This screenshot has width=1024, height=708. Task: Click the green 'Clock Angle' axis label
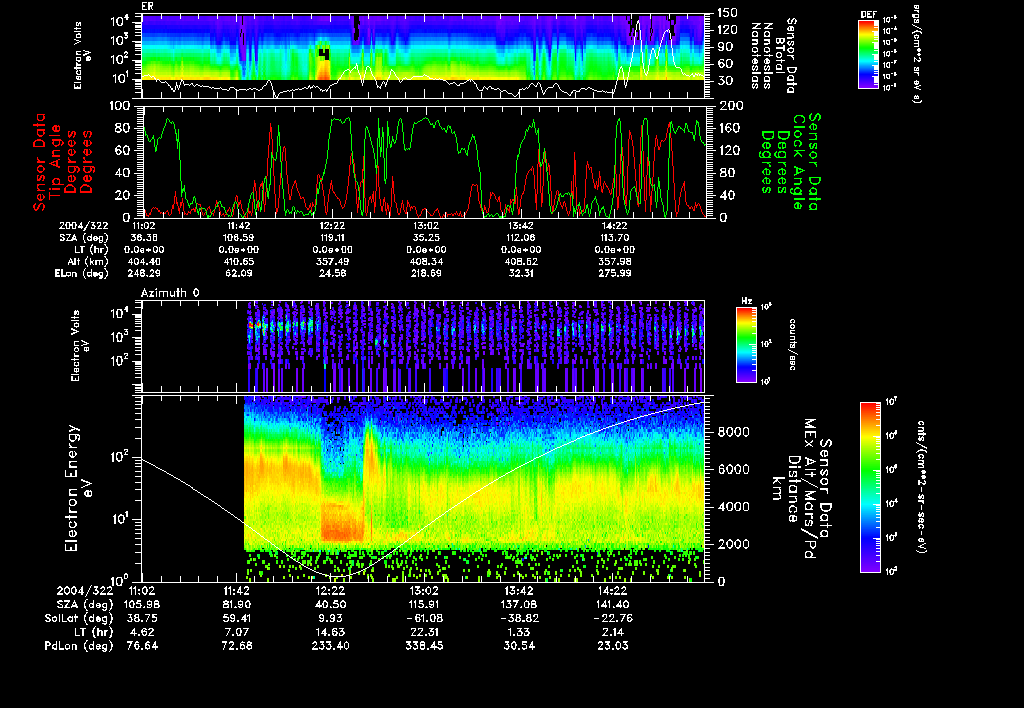pos(797,162)
